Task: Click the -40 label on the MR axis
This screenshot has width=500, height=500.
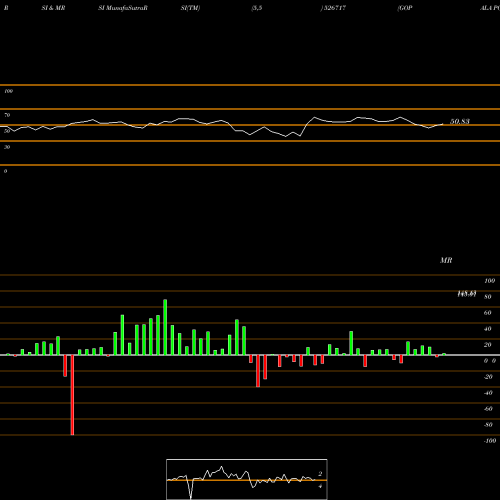Action: point(488,393)
